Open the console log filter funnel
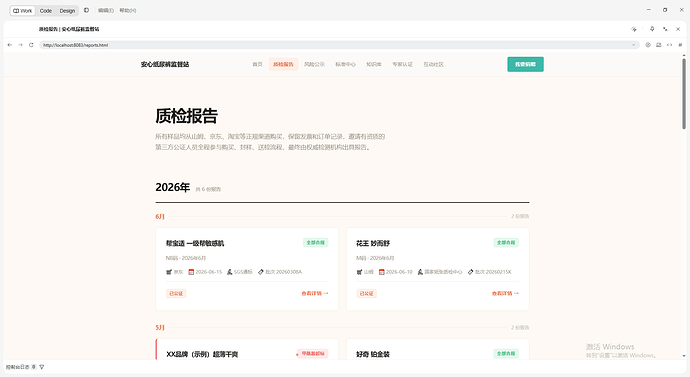Screen dimensions: 690x377 click(x=42, y=367)
